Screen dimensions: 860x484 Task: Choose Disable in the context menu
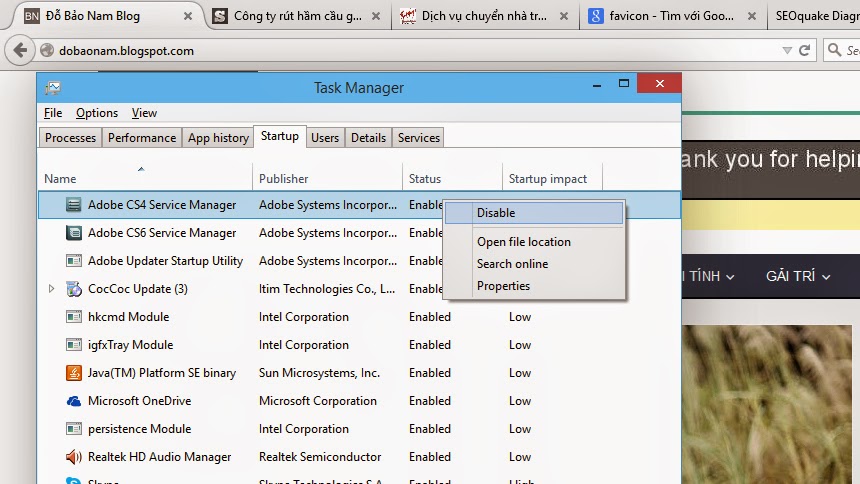coord(534,213)
